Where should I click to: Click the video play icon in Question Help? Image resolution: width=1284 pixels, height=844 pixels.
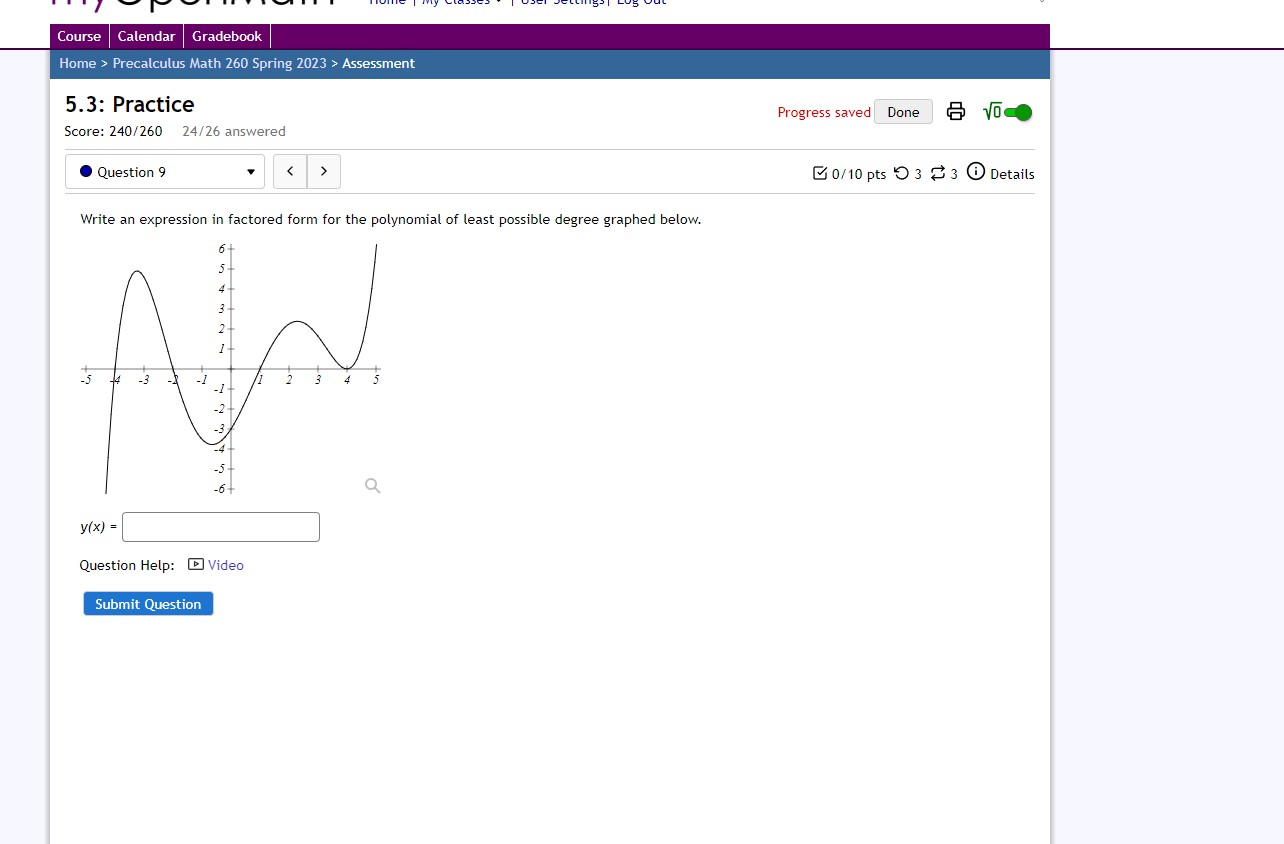[x=196, y=565]
